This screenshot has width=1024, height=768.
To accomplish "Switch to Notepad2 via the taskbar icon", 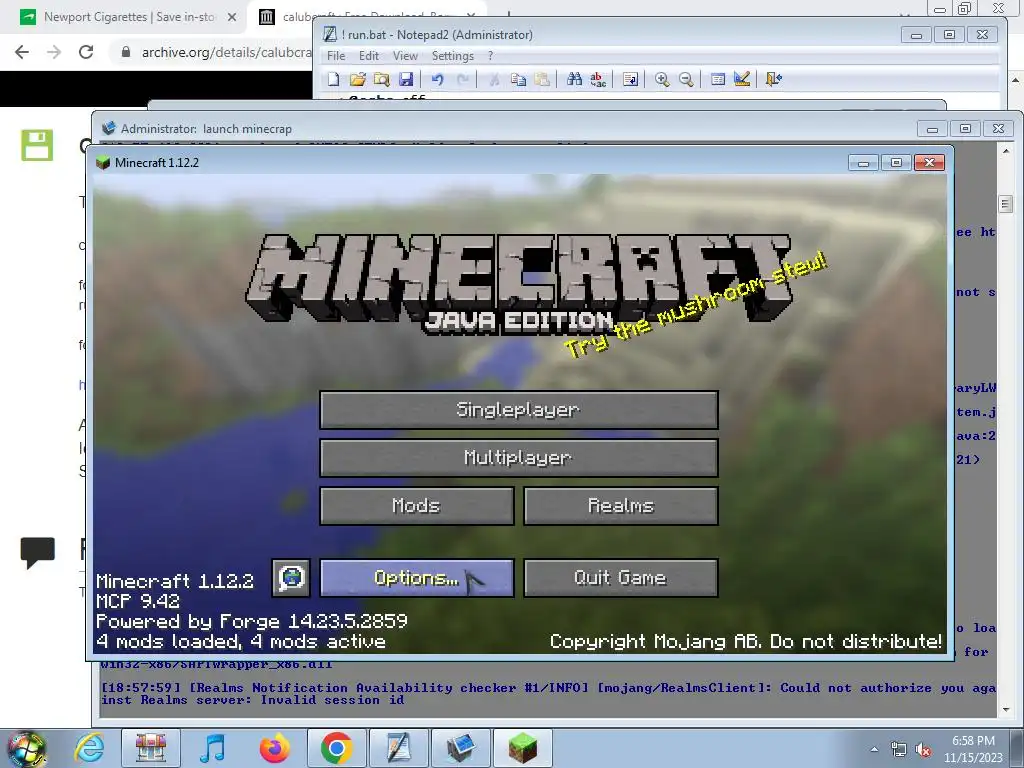I will [x=398, y=748].
